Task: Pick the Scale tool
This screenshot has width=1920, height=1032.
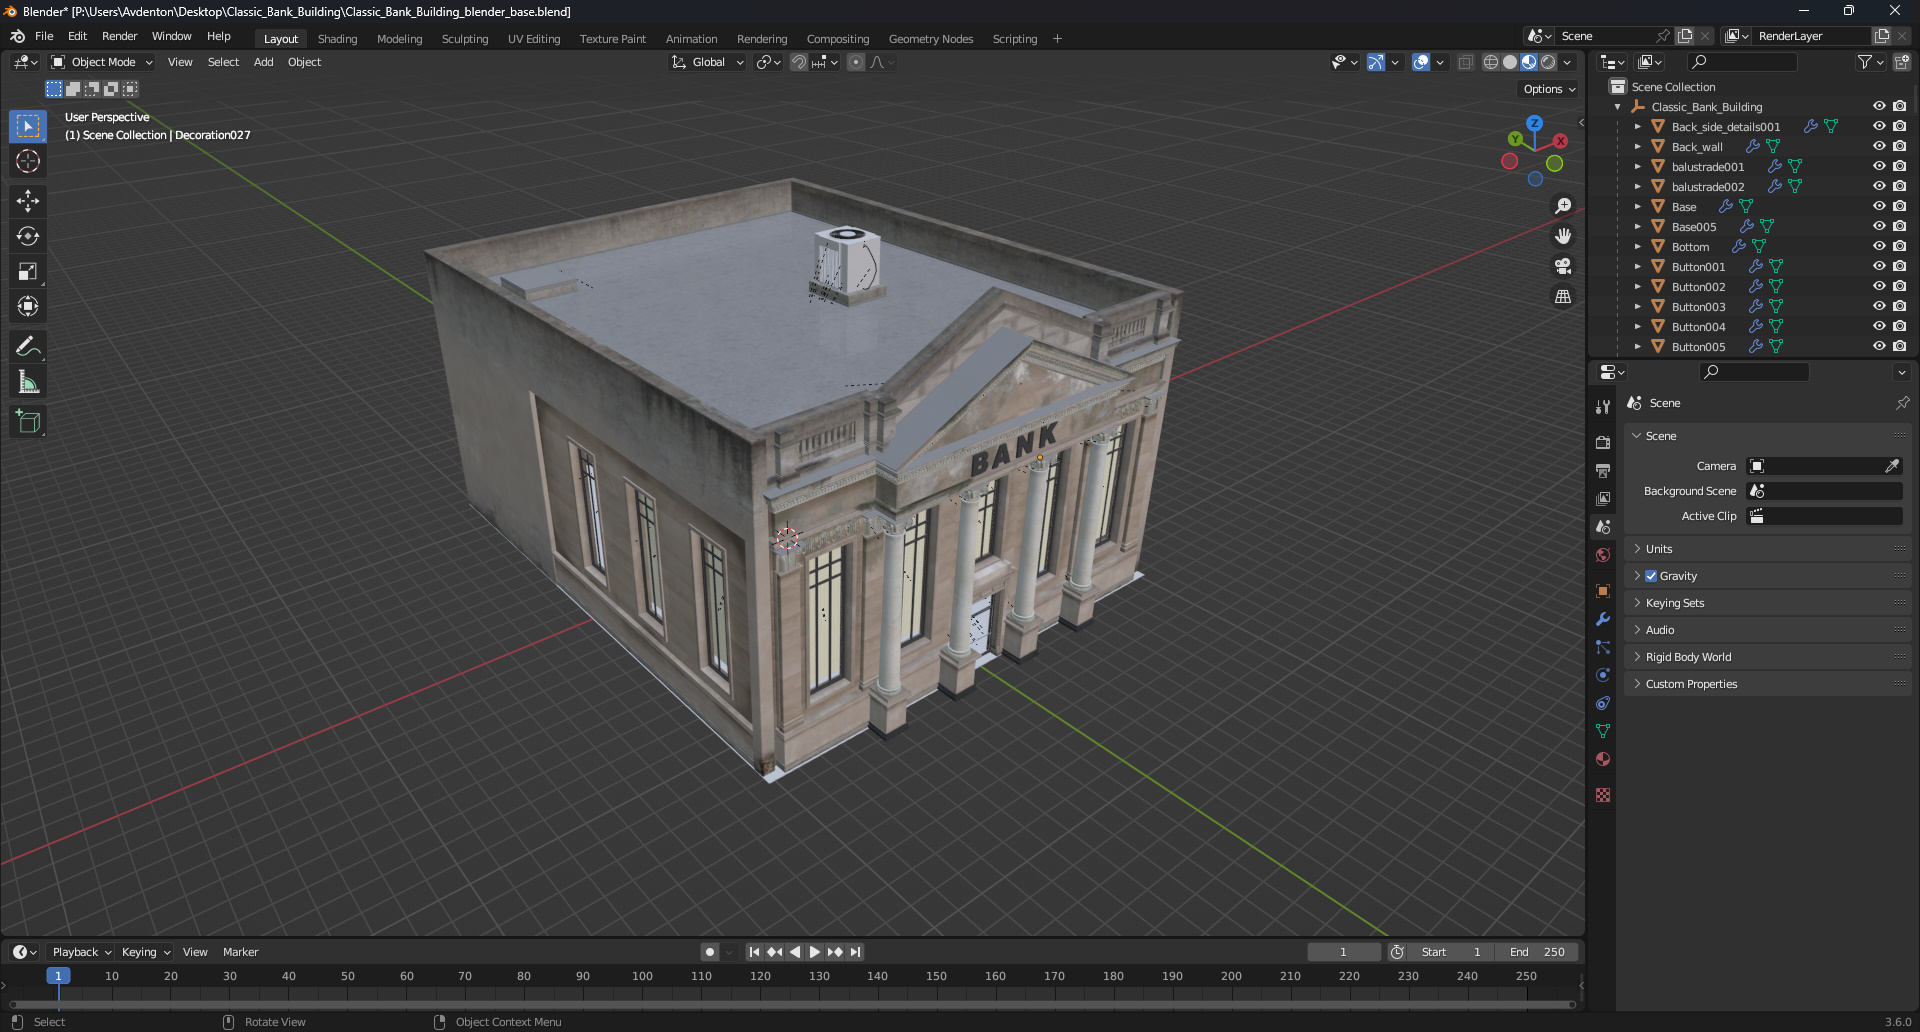Action: coord(28,271)
